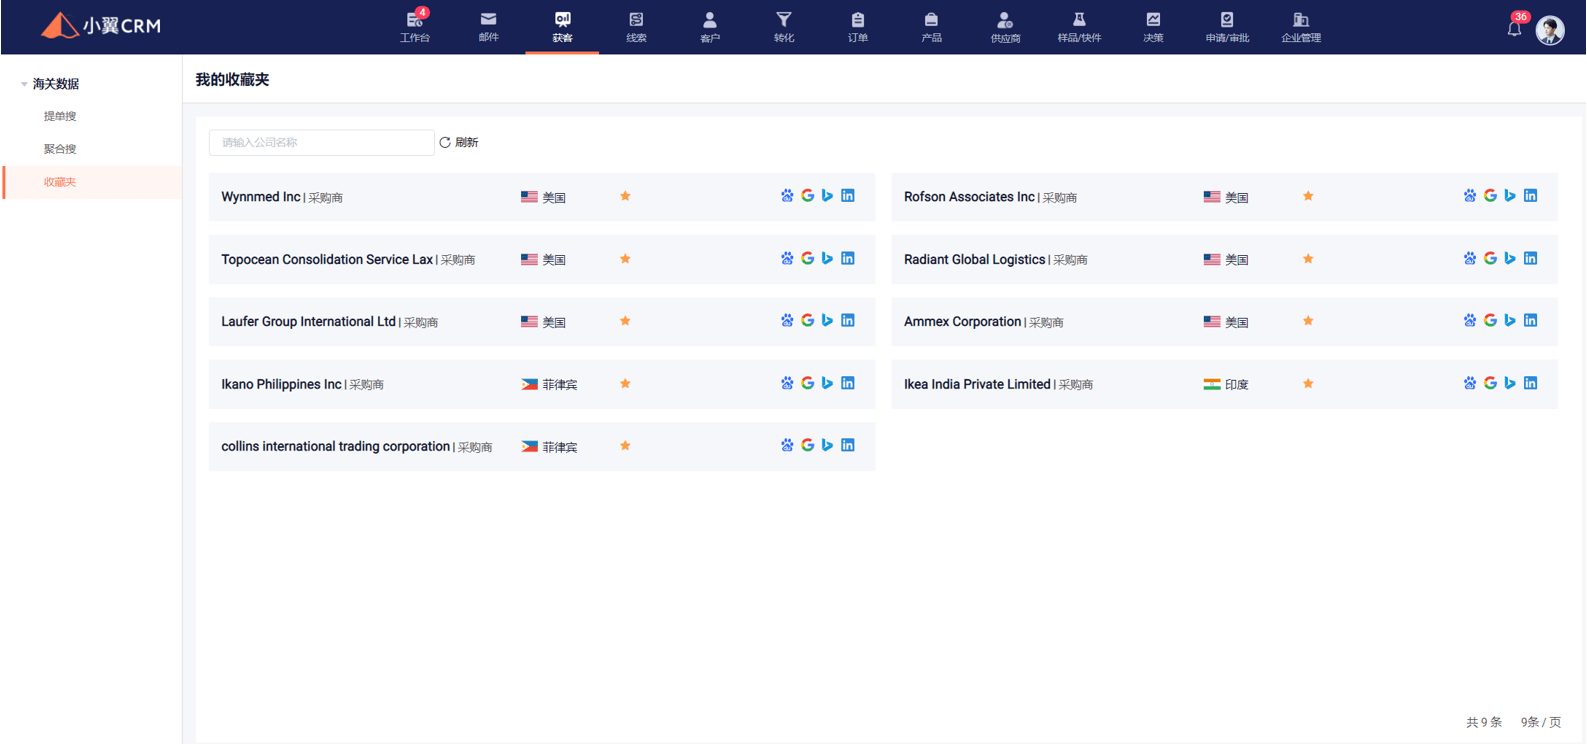Focus the company name search field
The image size is (1587, 750).
coord(321,142)
